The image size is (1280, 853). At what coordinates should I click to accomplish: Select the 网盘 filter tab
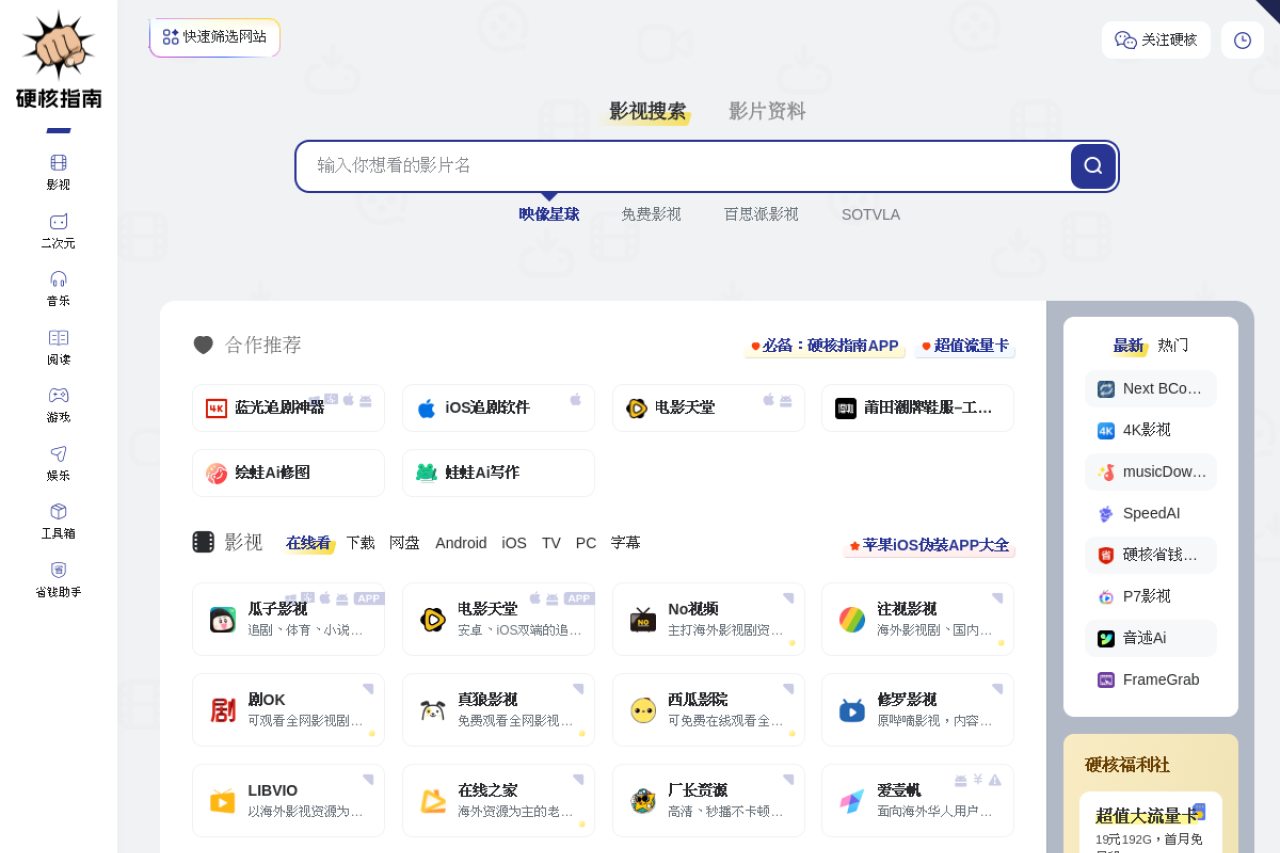coord(404,543)
